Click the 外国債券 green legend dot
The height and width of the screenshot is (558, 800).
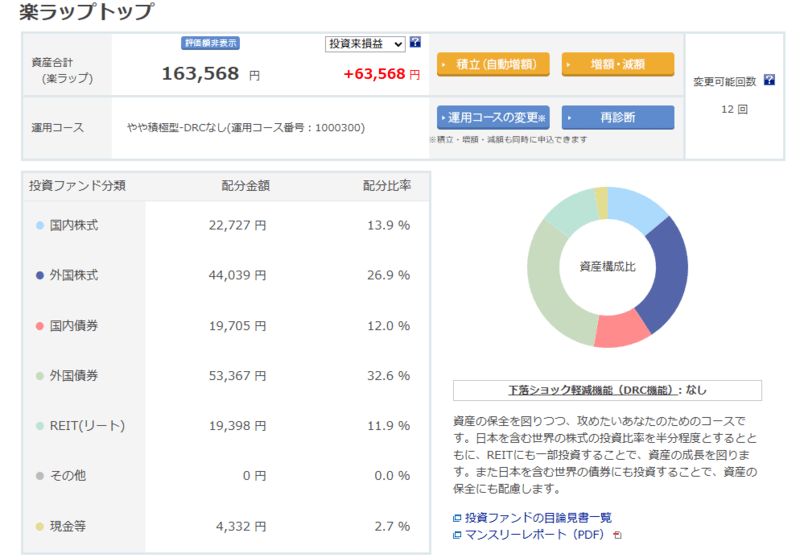point(40,376)
